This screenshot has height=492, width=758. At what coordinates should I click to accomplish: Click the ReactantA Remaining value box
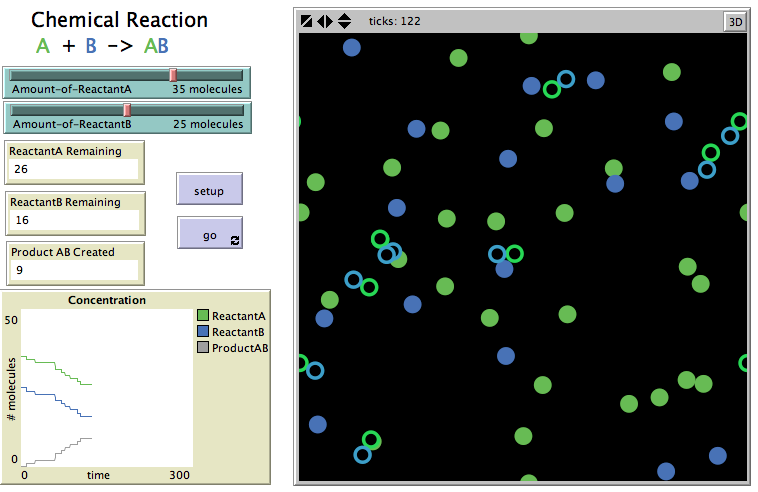(x=73, y=169)
